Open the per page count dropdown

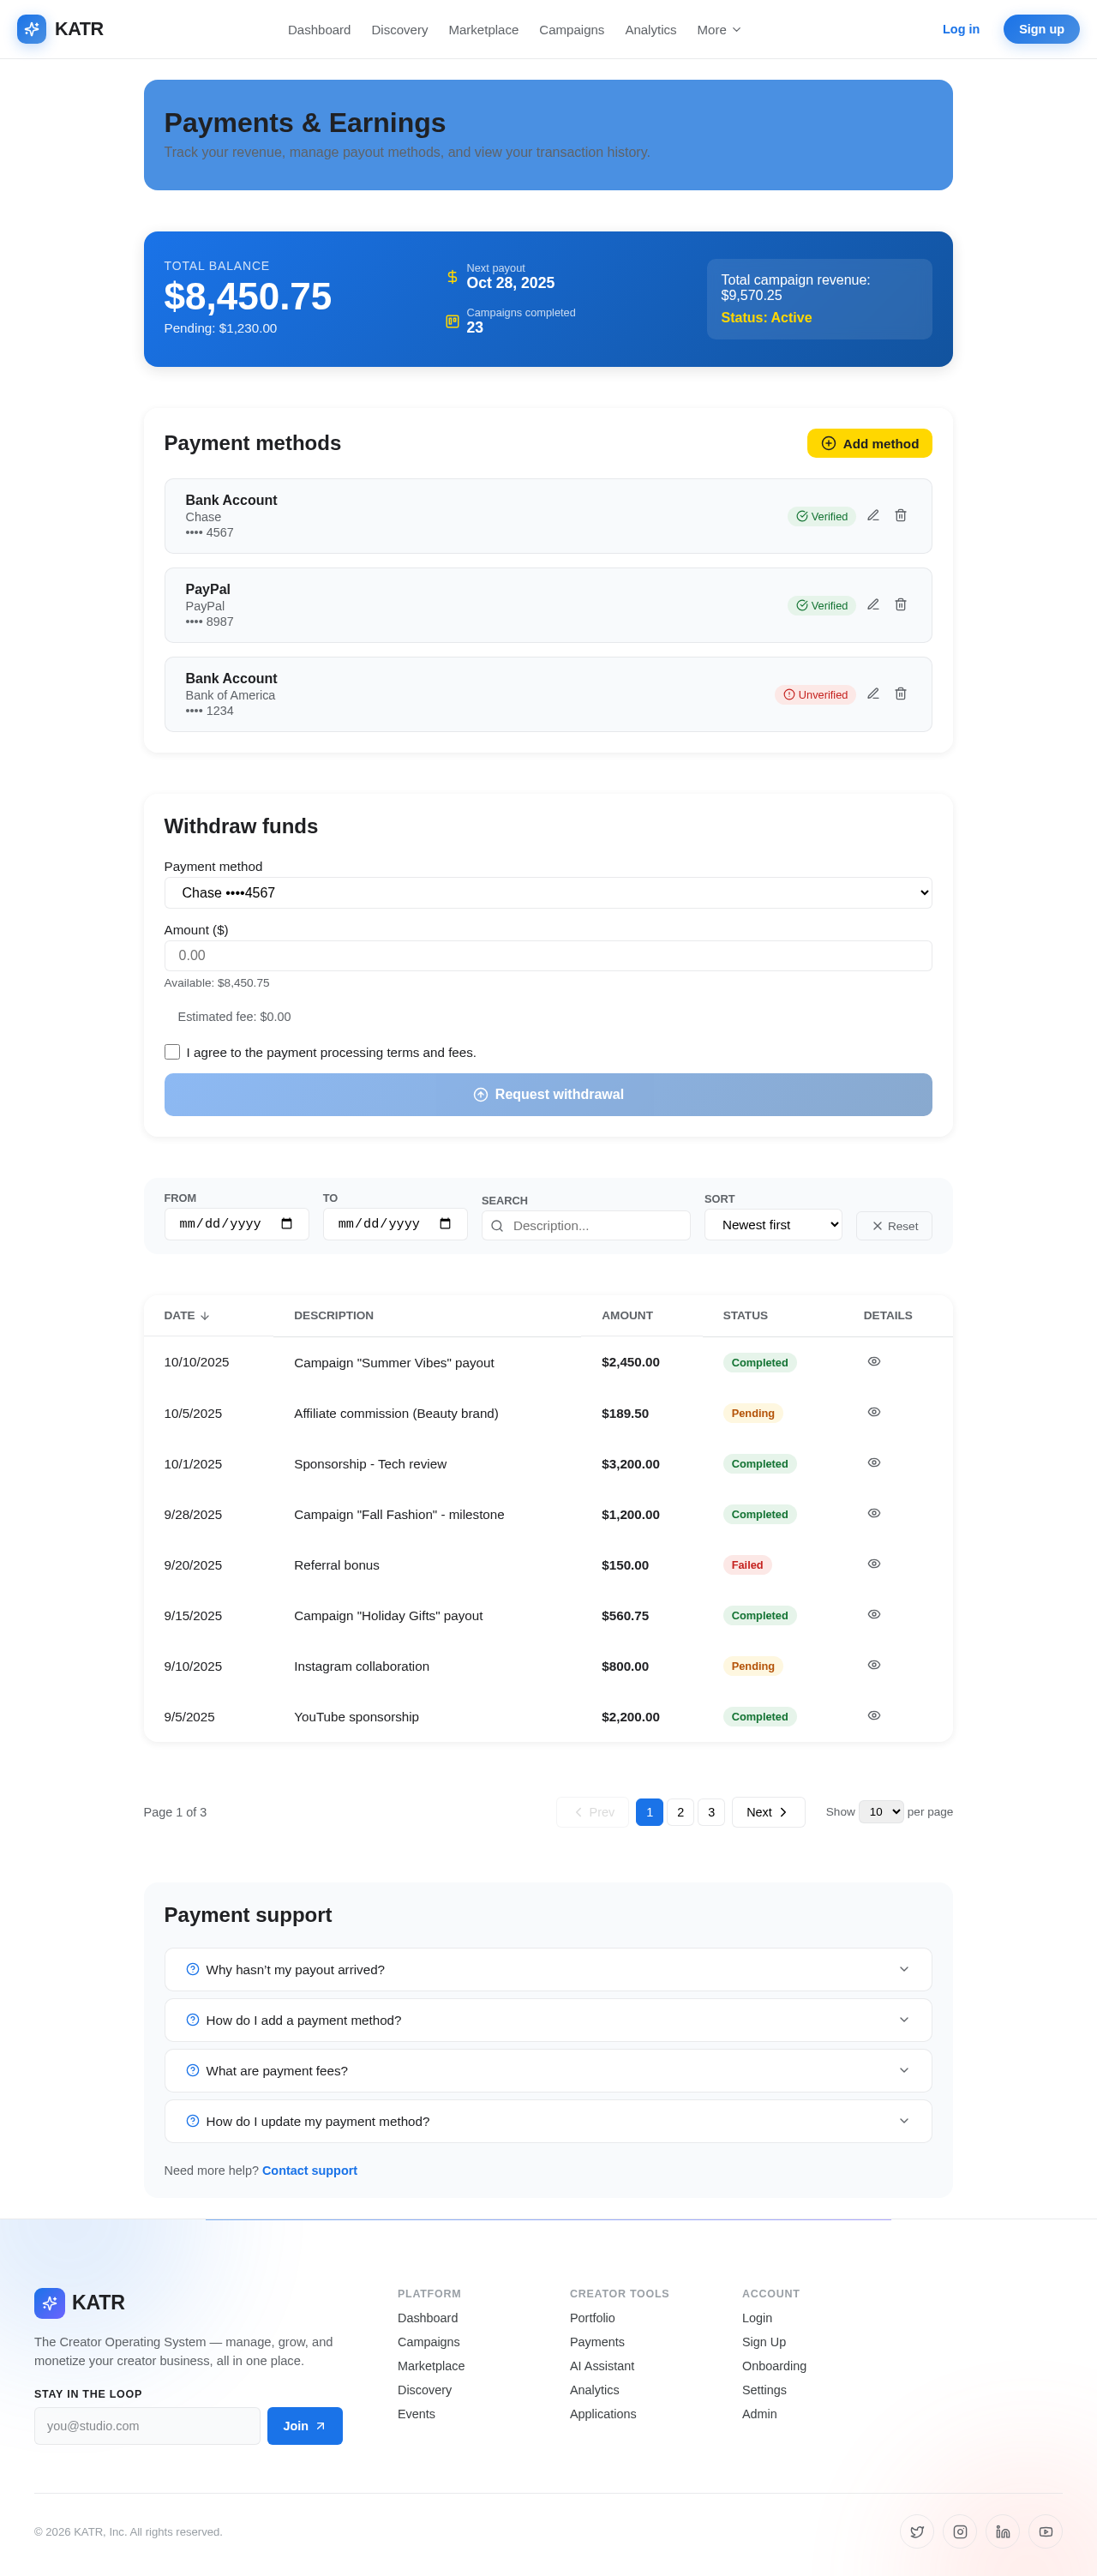click(881, 1812)
